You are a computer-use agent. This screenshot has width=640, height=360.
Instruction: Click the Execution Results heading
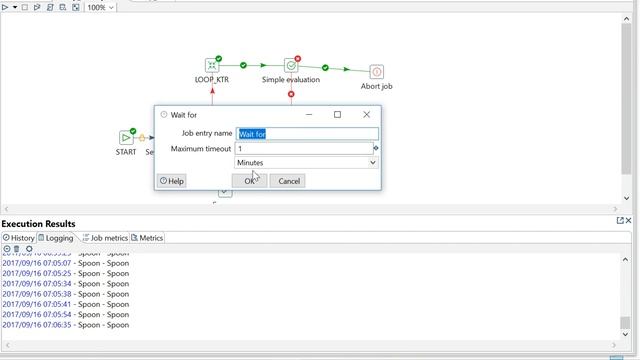pos(38,224)
